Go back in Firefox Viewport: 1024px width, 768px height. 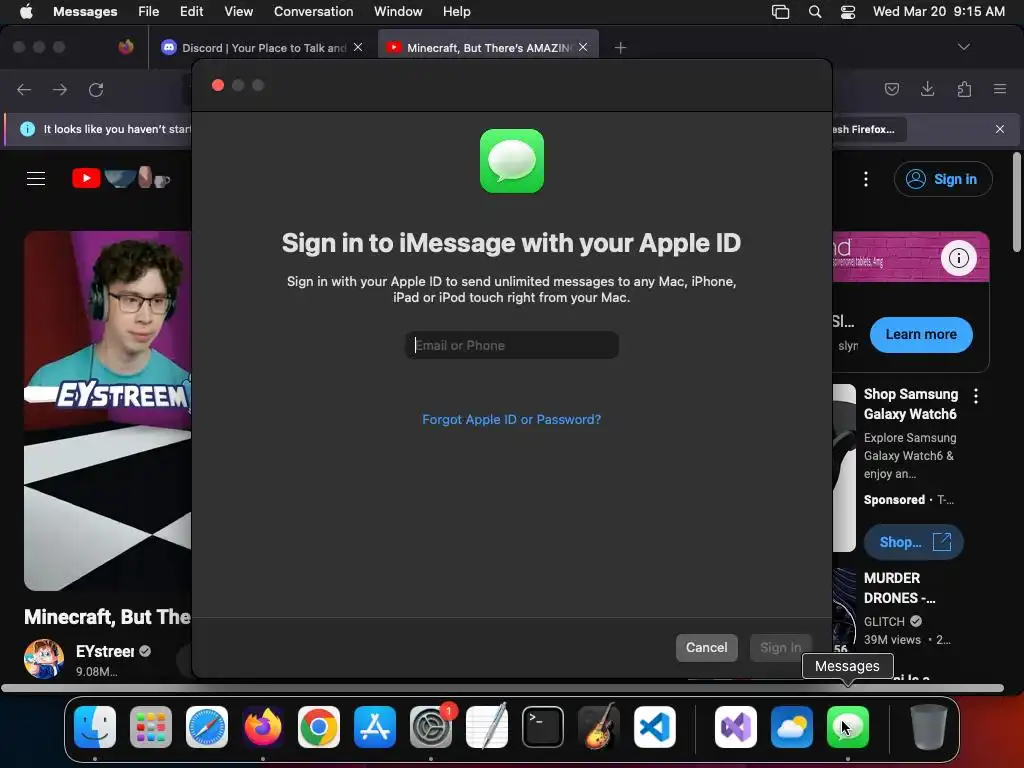[x=24, y=89]
